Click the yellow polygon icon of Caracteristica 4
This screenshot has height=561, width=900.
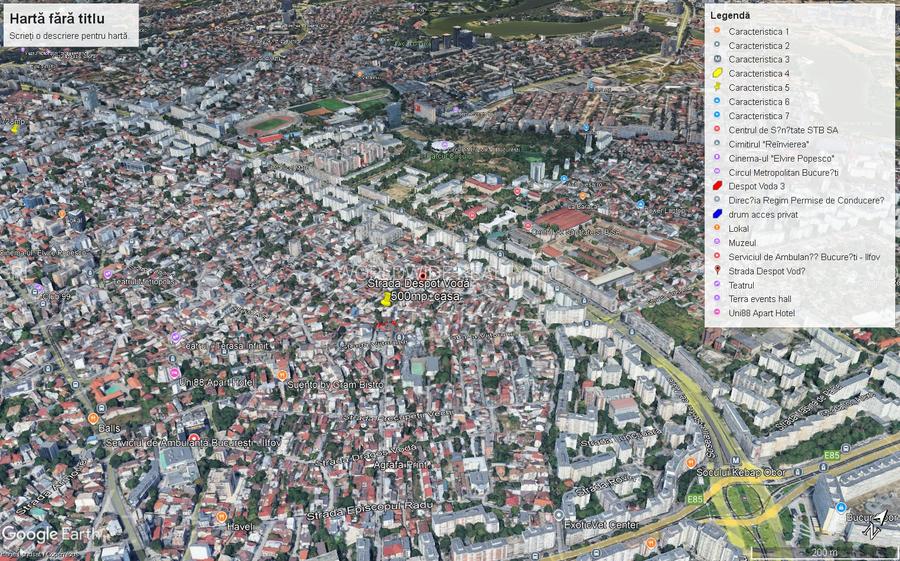[x=717, y=73]
